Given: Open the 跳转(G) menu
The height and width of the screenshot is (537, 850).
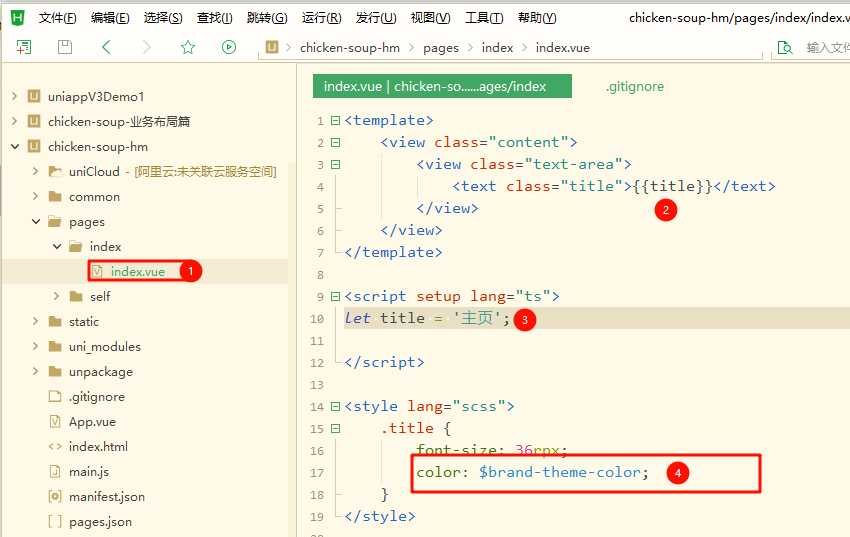Looking at the screenshot, I should pos(267,18).
